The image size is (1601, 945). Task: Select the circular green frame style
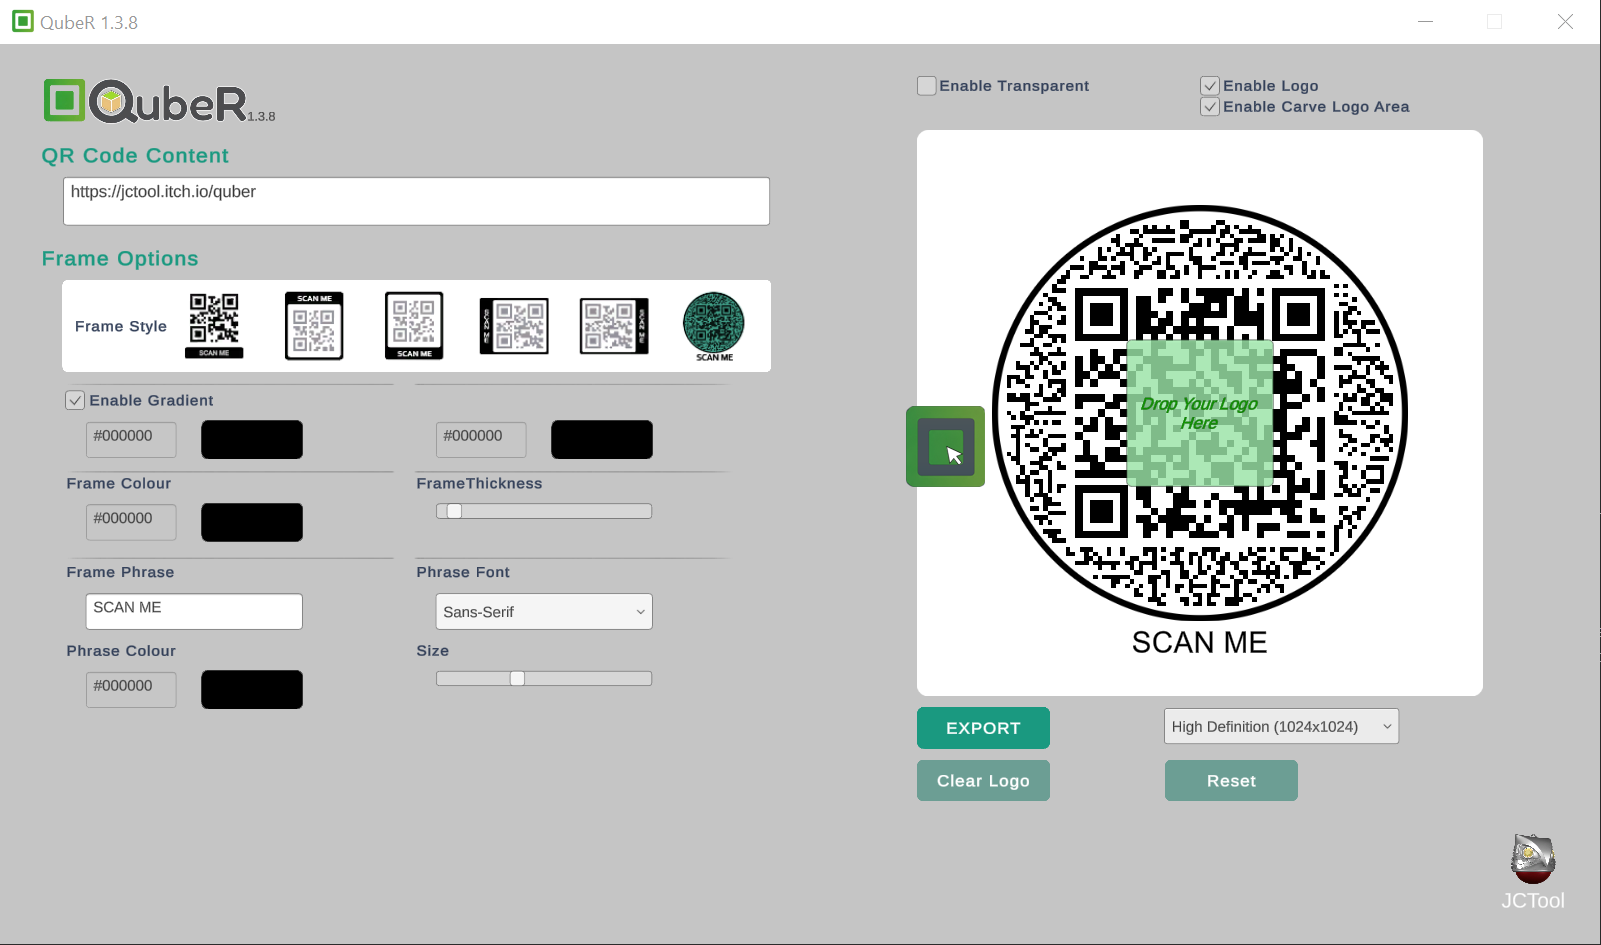point(714,326)
